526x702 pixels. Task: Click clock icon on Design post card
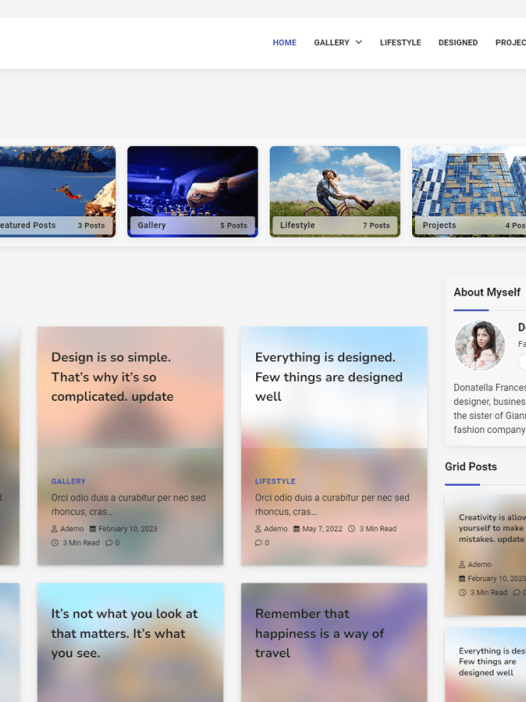coord(55,543)
